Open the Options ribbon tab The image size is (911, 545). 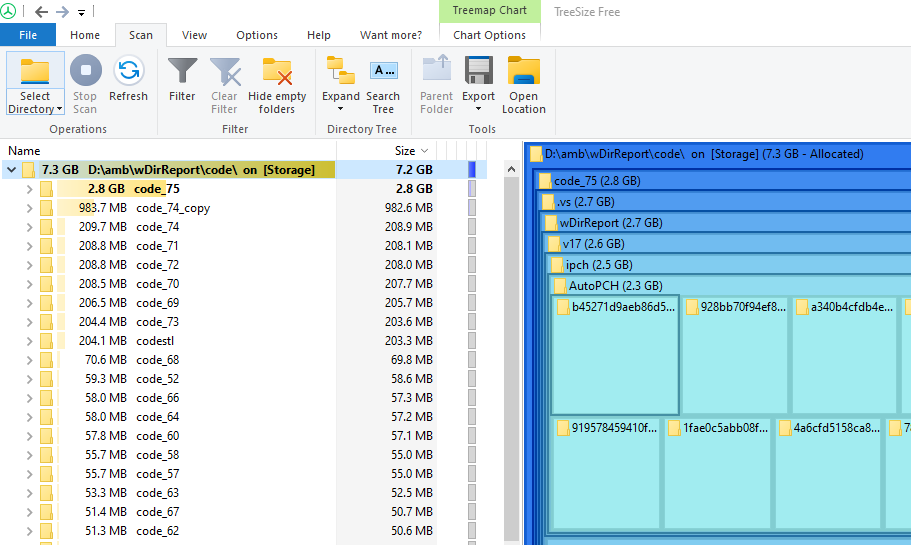[x=257, y=35]
